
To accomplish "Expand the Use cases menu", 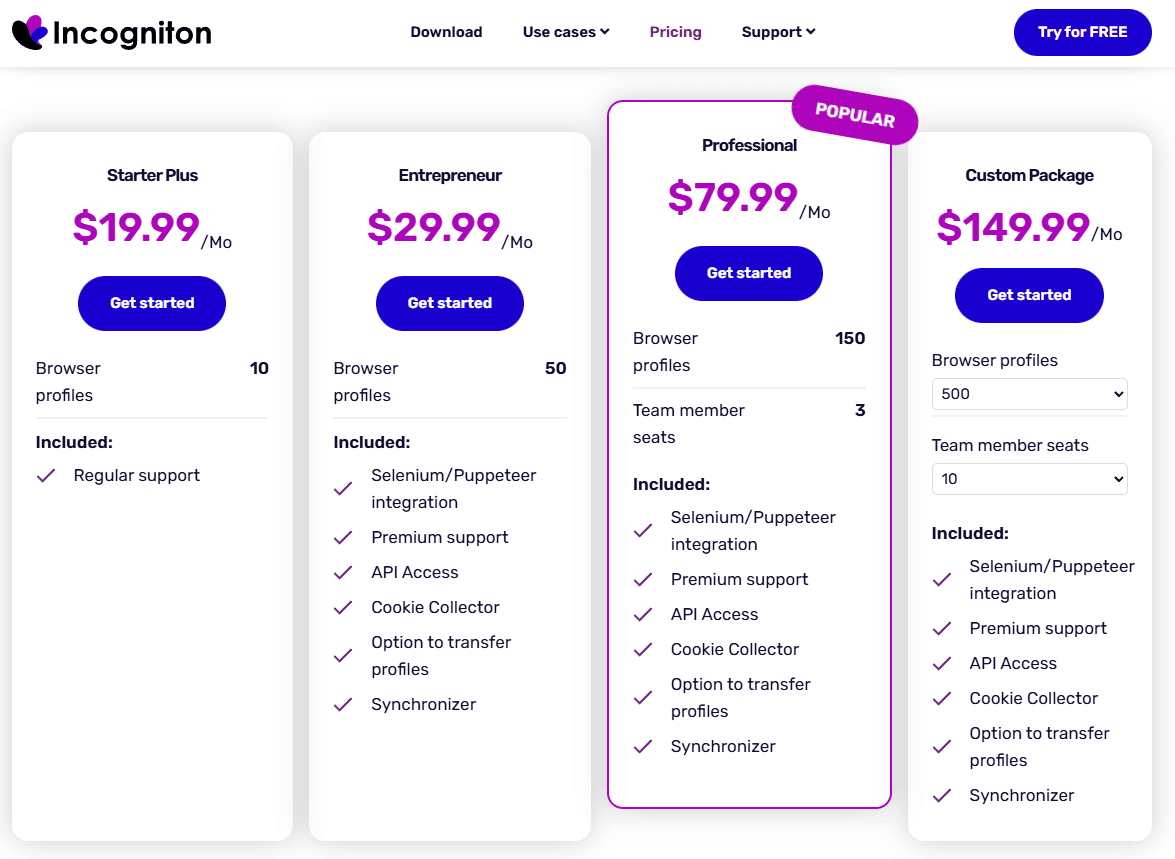I will (x=566, y=32).
